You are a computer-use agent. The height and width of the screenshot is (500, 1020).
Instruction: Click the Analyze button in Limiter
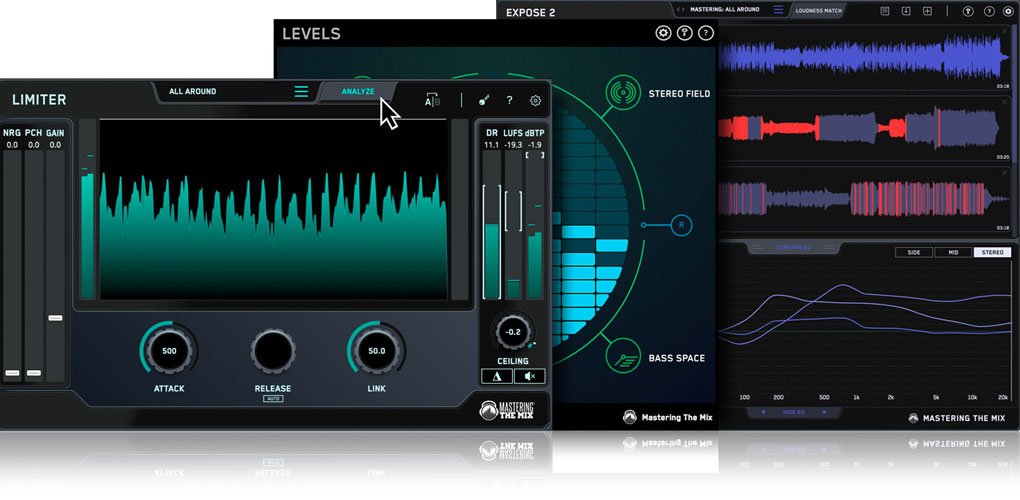pos(358,91)
